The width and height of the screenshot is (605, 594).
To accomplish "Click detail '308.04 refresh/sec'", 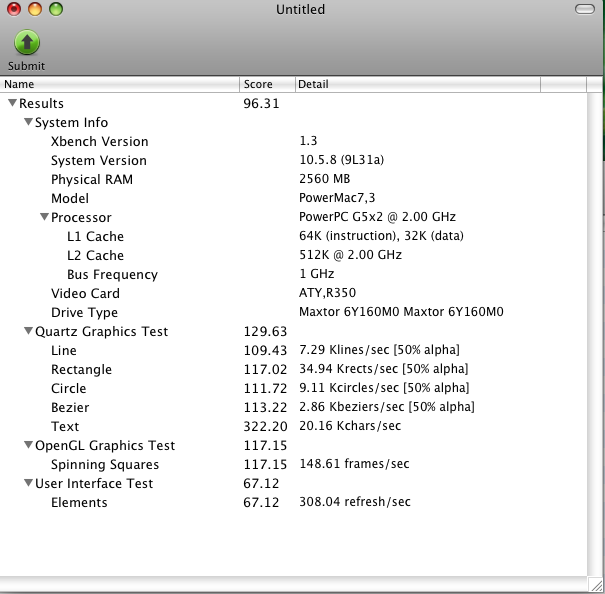I will tap(355, 501).
